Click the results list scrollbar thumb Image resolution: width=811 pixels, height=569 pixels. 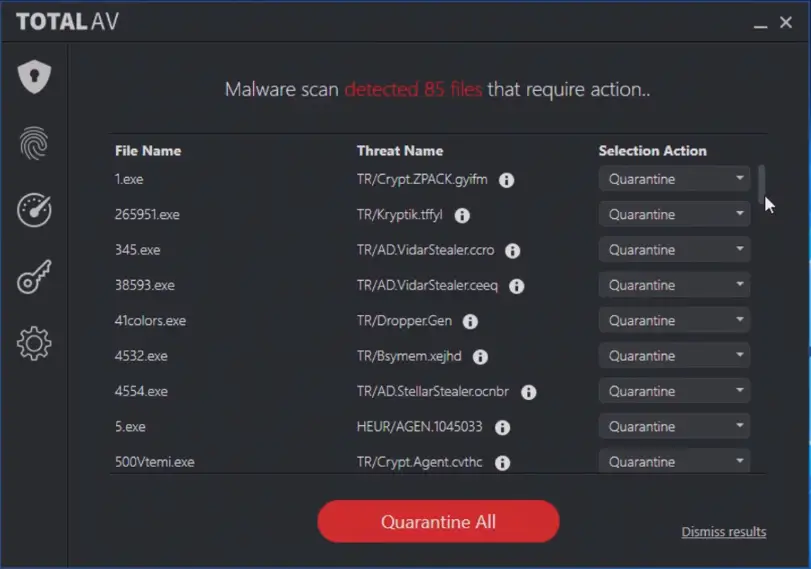pos(761,184)
